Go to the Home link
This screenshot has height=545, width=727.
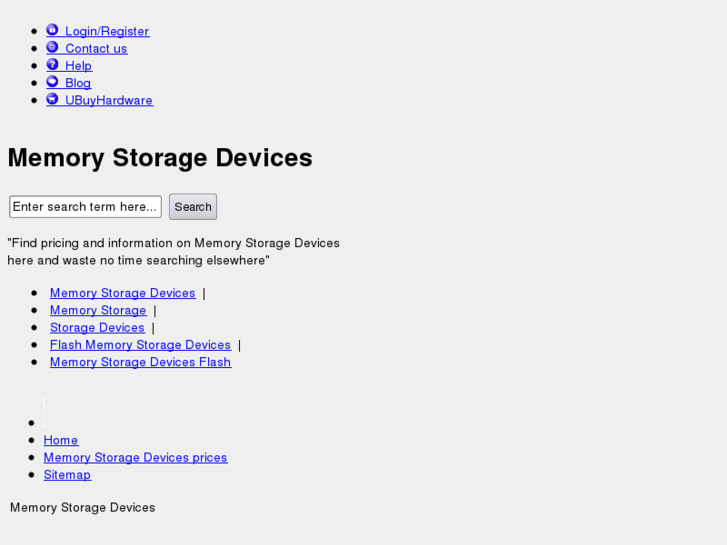(61, 440)
